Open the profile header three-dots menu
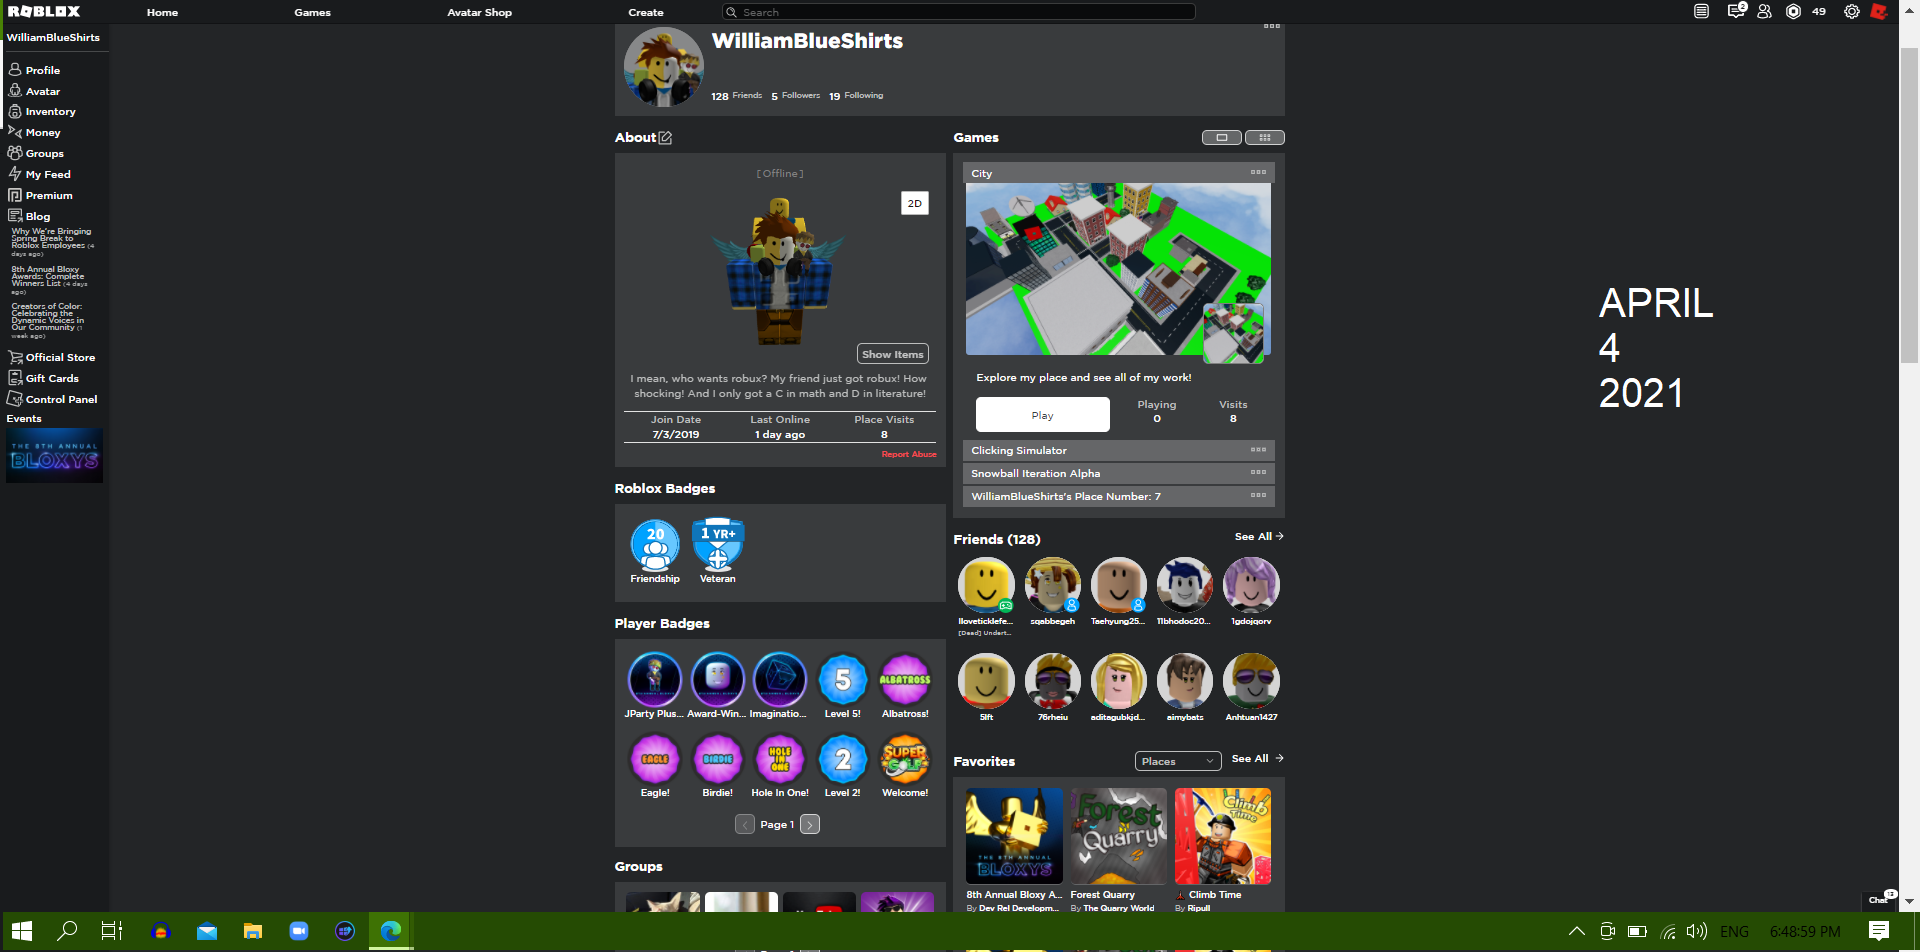1920x952 pixels. point(1271,26)
